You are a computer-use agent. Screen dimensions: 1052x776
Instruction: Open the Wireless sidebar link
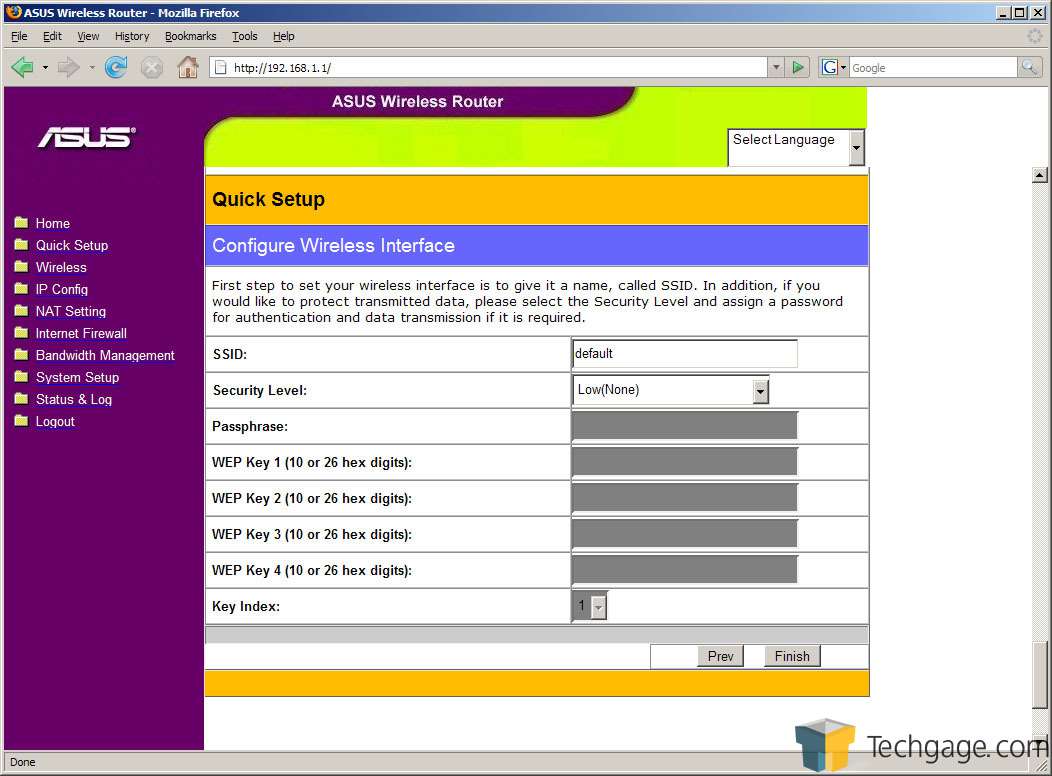[61, 268]
